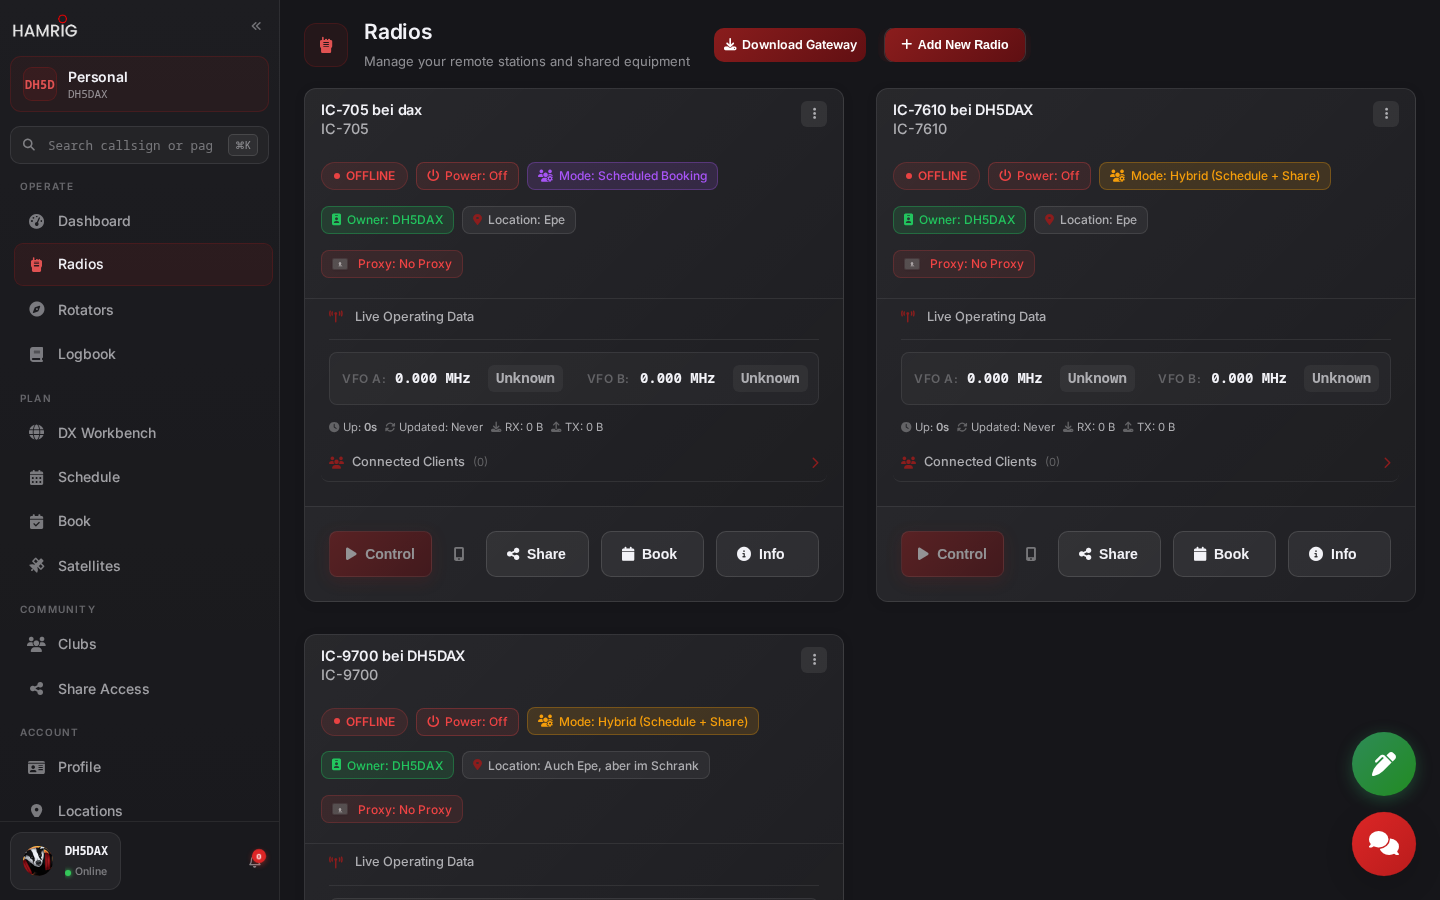Open Info for IC-705 radio
Image resolution: width=1440 pixels, height=900 pixels.
(767, 554)
